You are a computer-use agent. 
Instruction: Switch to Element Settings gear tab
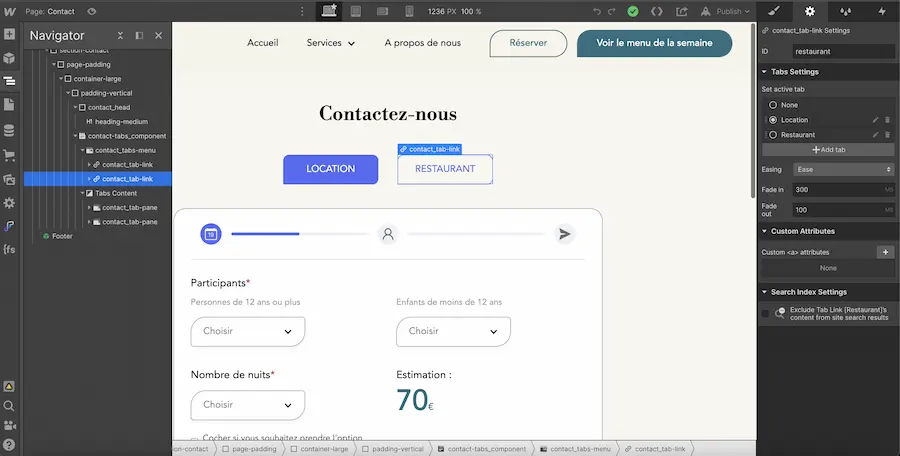pos(810,11)
